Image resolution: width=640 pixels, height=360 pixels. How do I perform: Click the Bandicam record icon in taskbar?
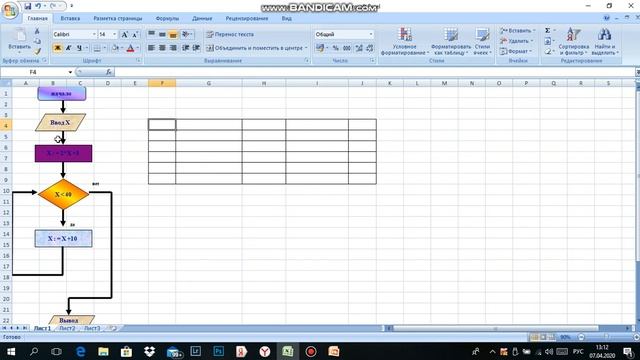[x=311, y=351]
